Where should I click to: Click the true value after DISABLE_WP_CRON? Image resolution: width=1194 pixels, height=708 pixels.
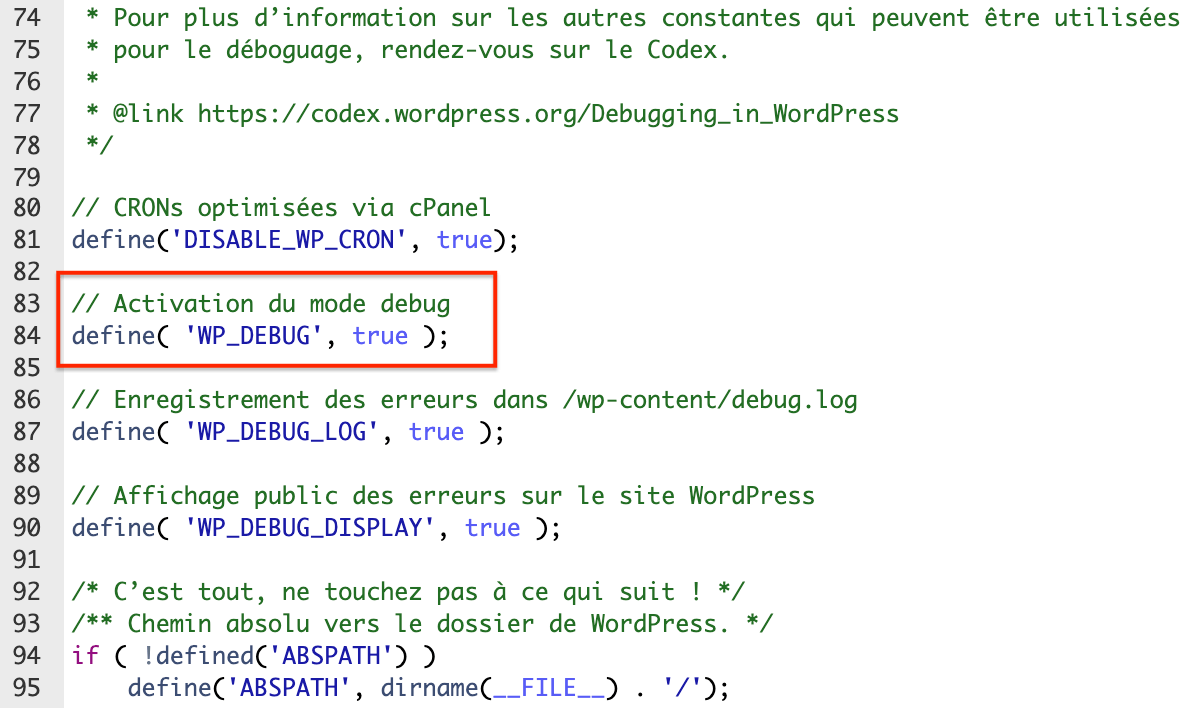click(x=464, y=239)
